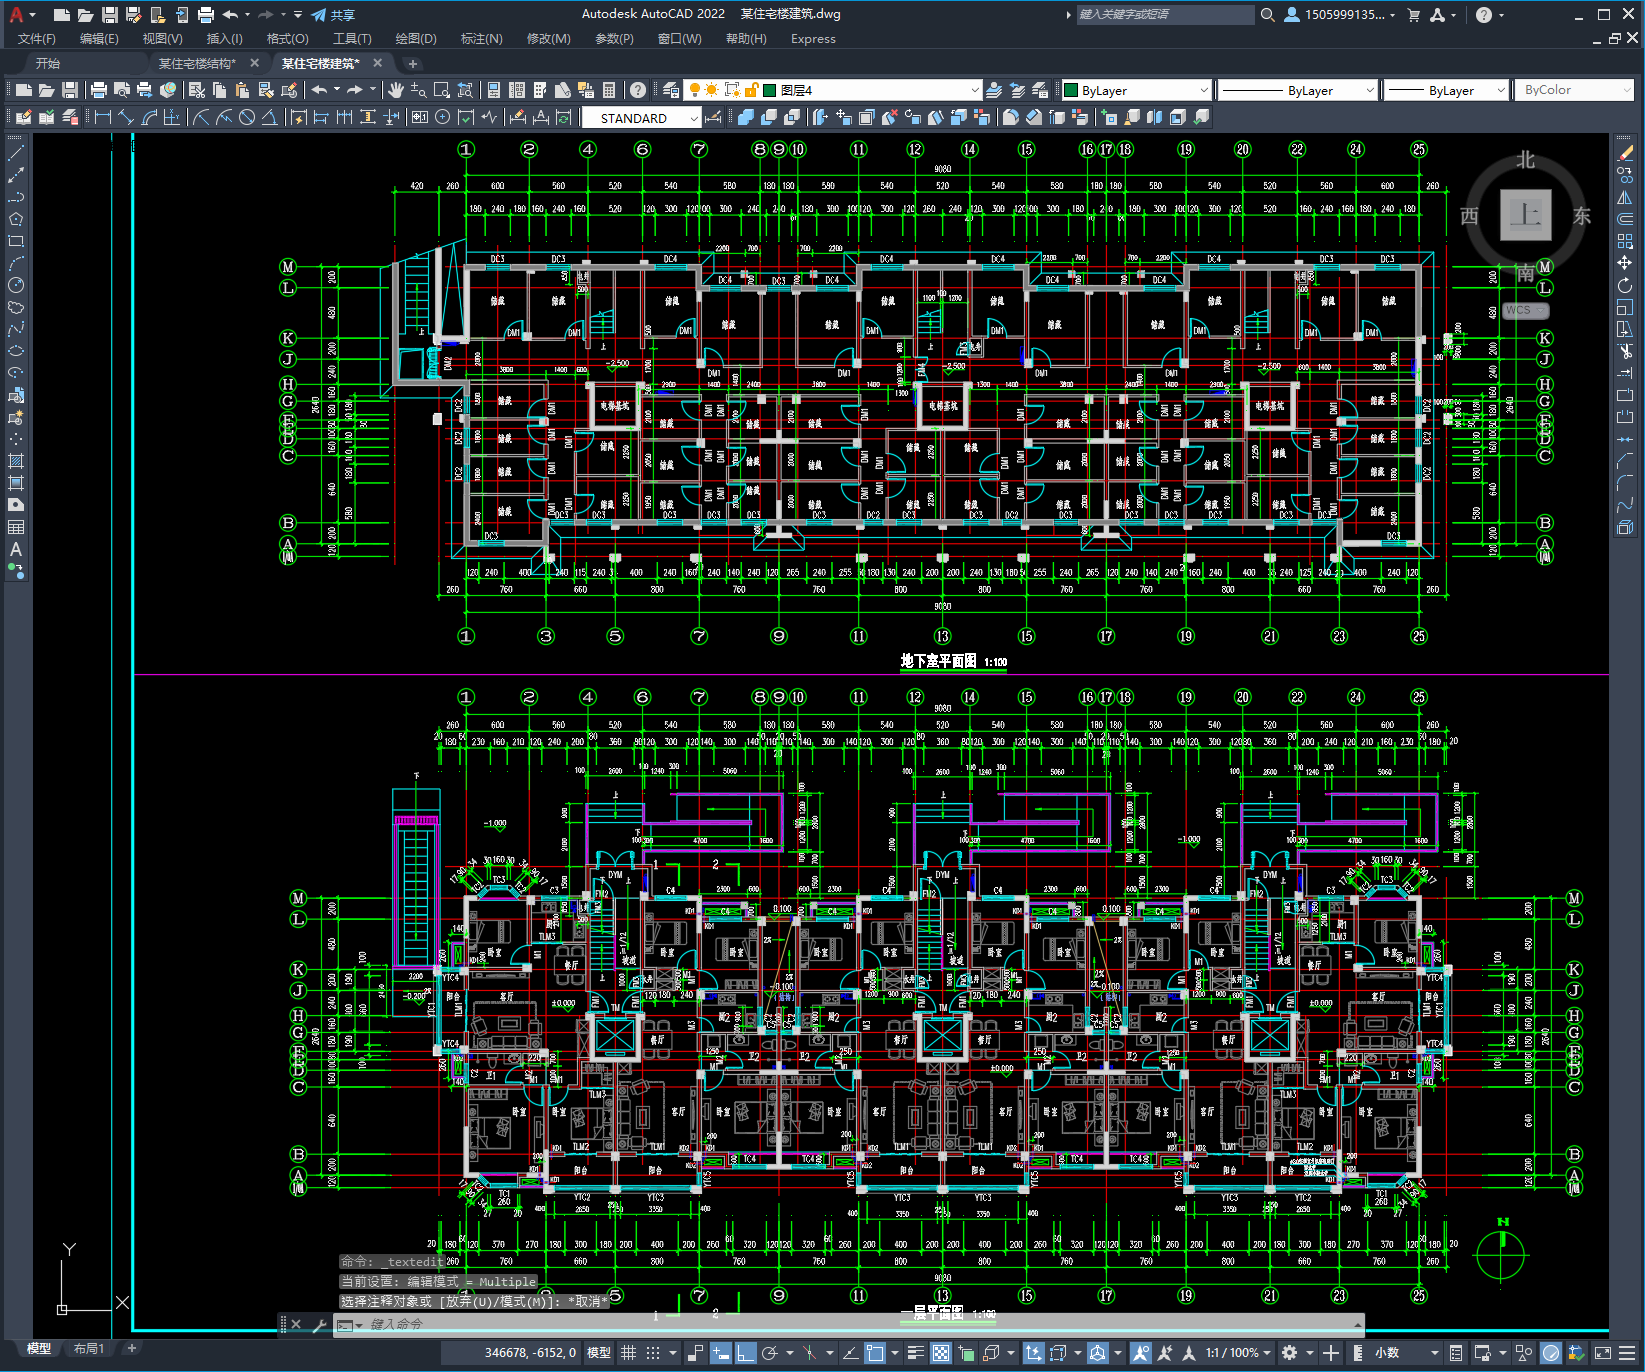Click the 共享 share button
The image size is (1645, 1372).
tap(333, 15)
